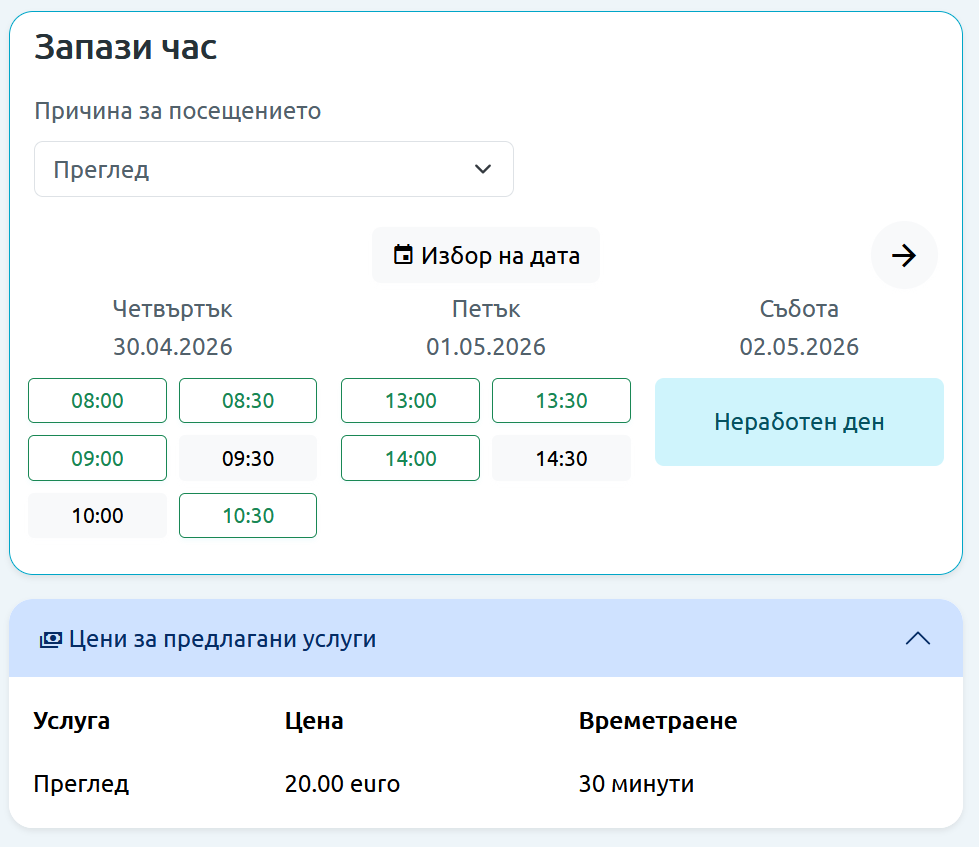Viewport: 979px width, 847px height.
Task: Click the 20.00 euro price cell
Action: 342,784
